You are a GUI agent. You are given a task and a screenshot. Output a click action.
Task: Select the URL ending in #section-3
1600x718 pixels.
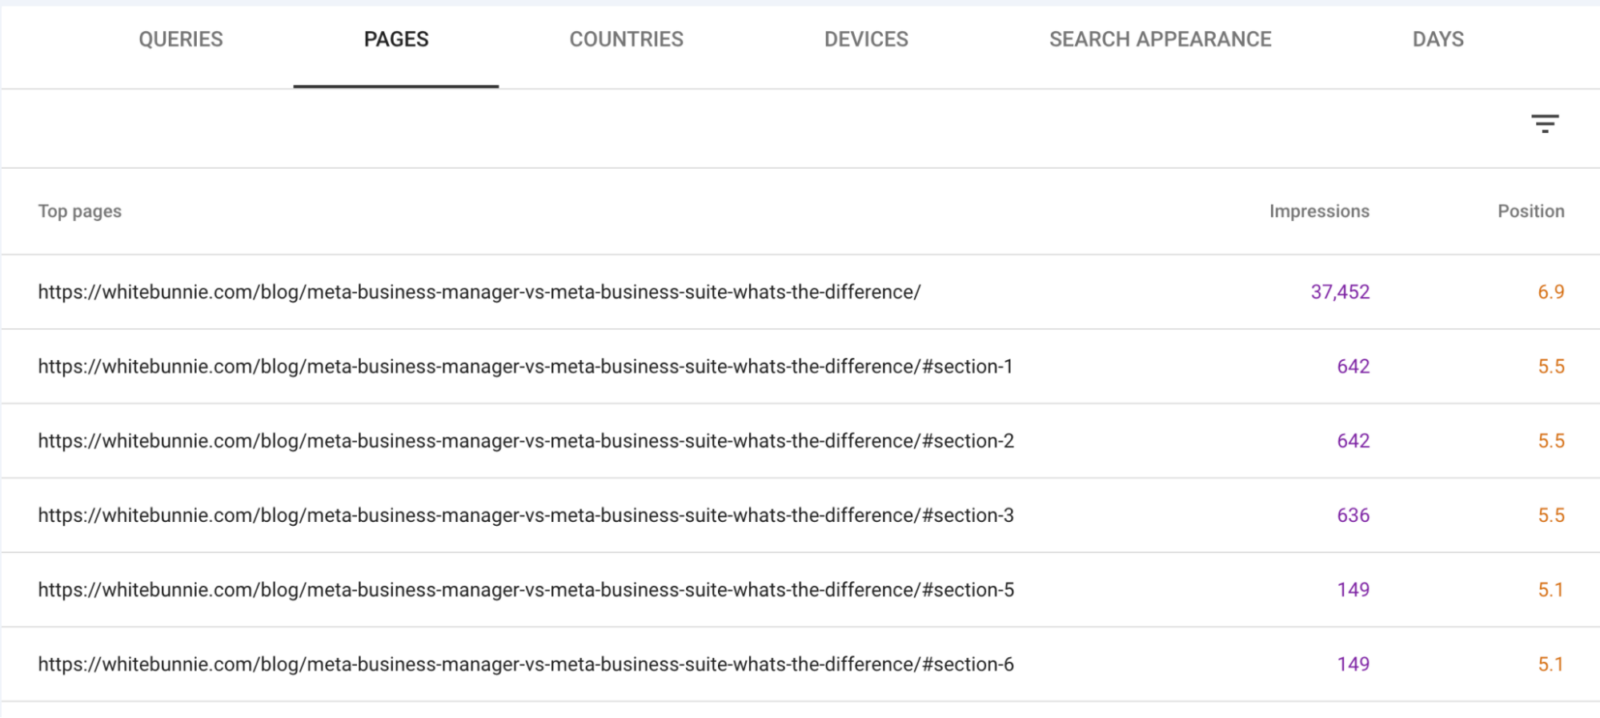click(x=526, y=515)
